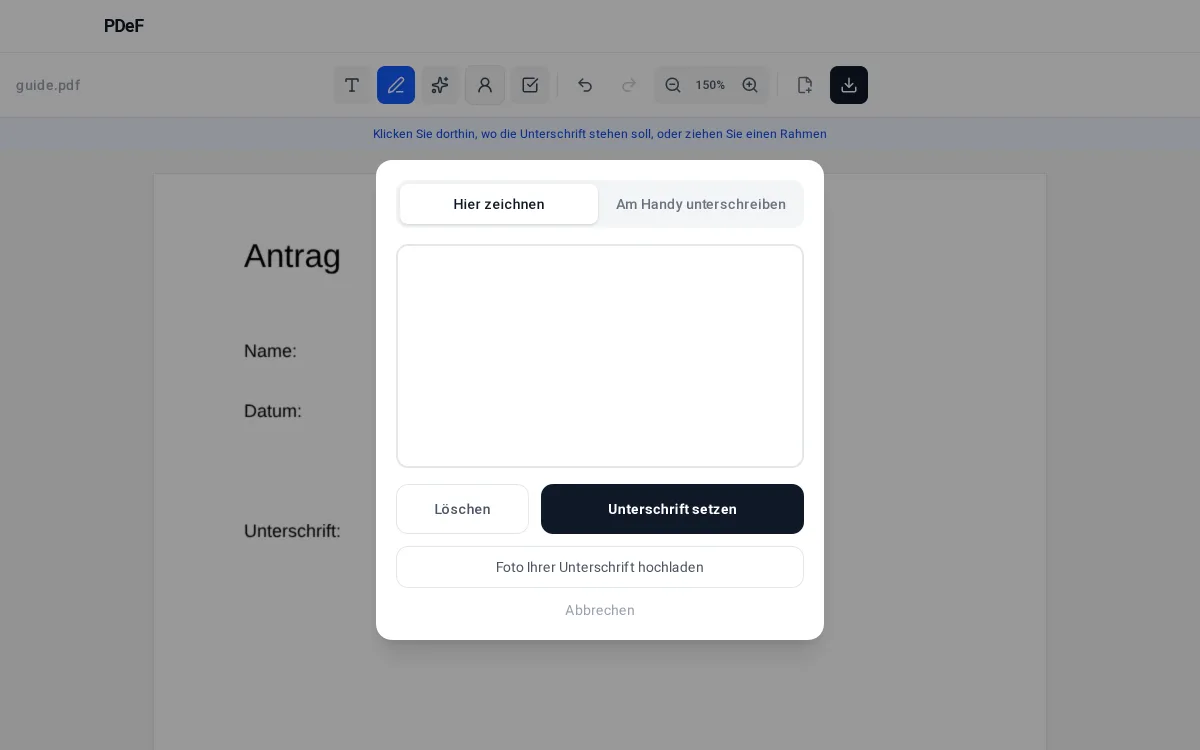
Task: Click Abbrechen to cancel dialog
Action: (600, 610)
